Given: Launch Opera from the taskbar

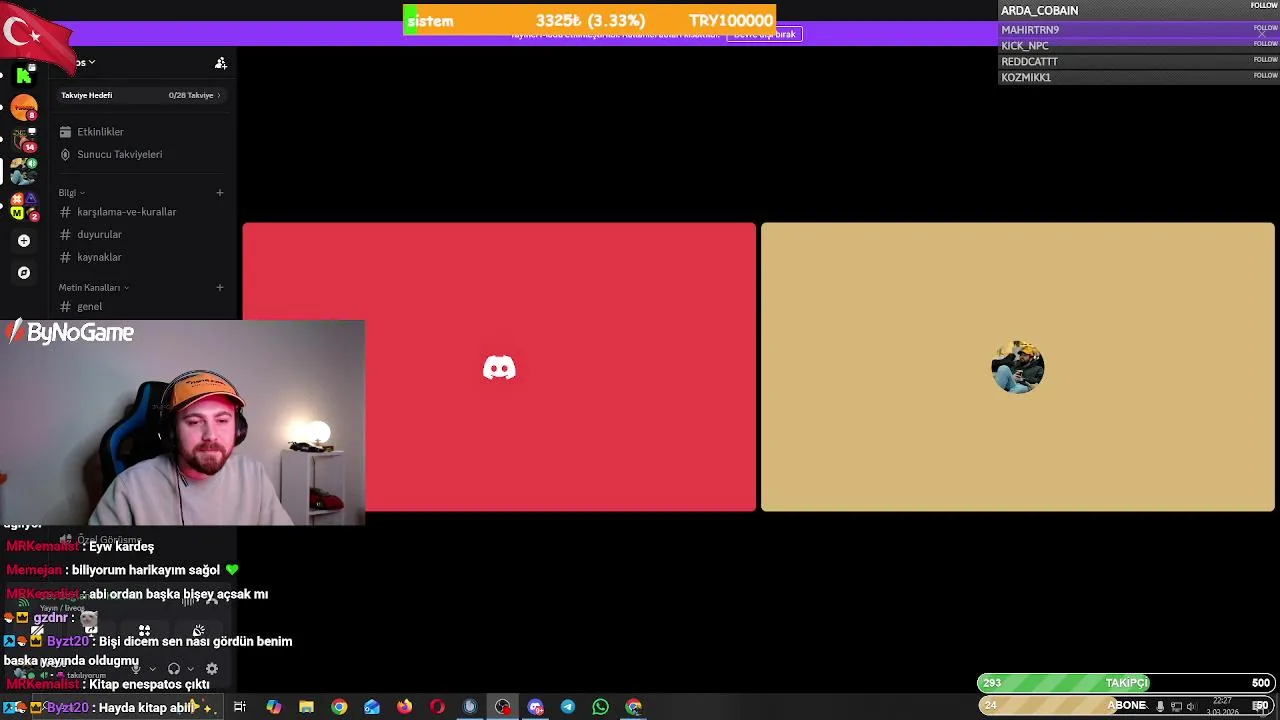Looking at the screenshot, I should pyautogui.click(x=437, y=707).
